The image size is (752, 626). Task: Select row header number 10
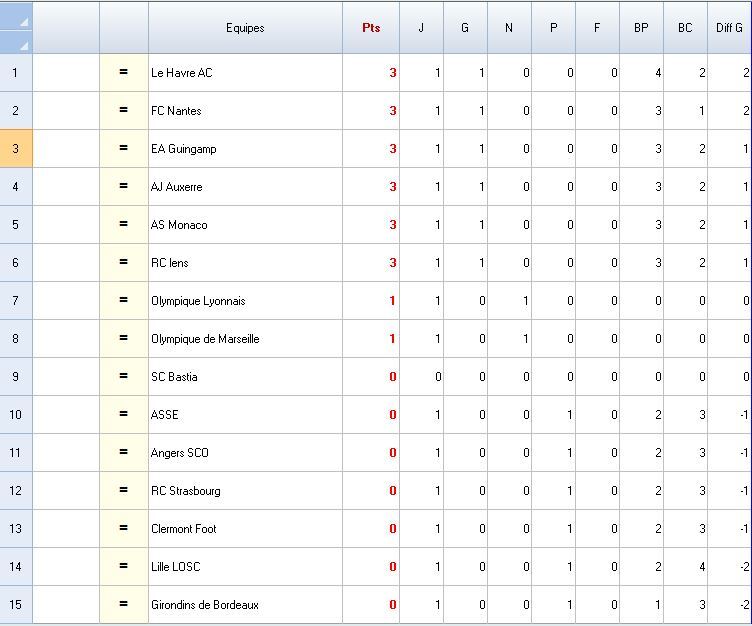coord(16,414)
